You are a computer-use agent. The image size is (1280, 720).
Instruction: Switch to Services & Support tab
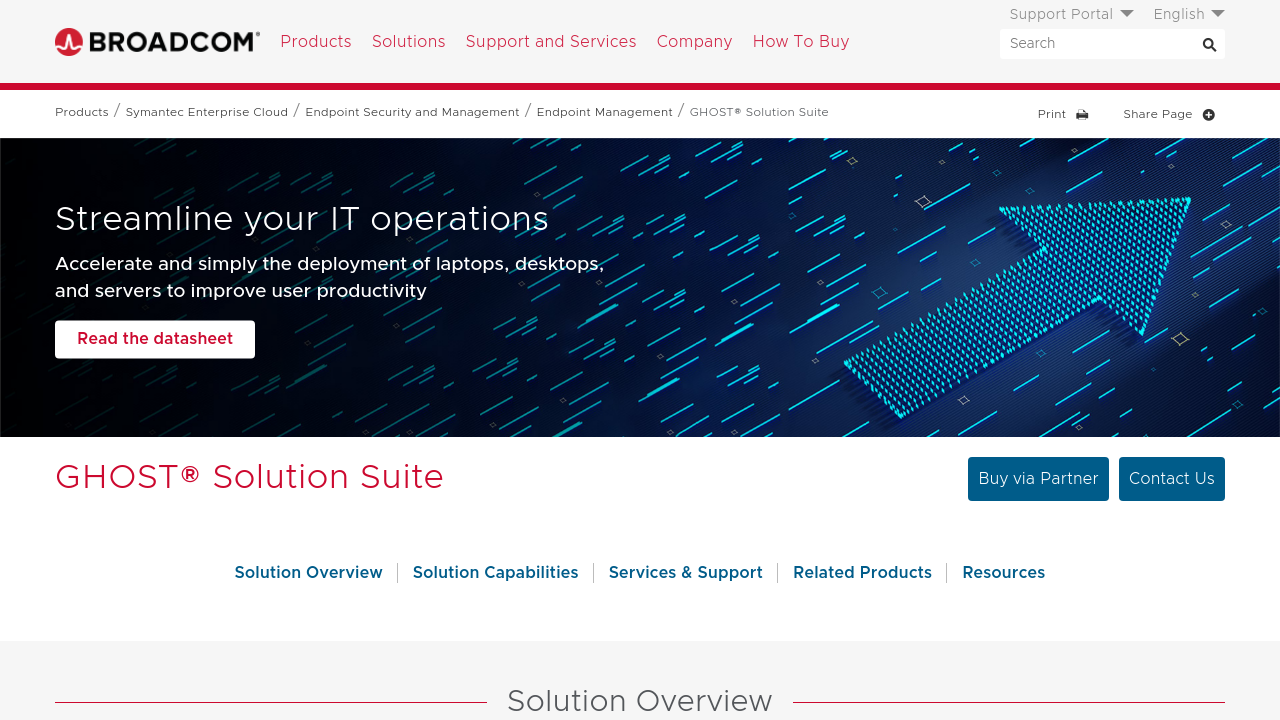point(685,573)
